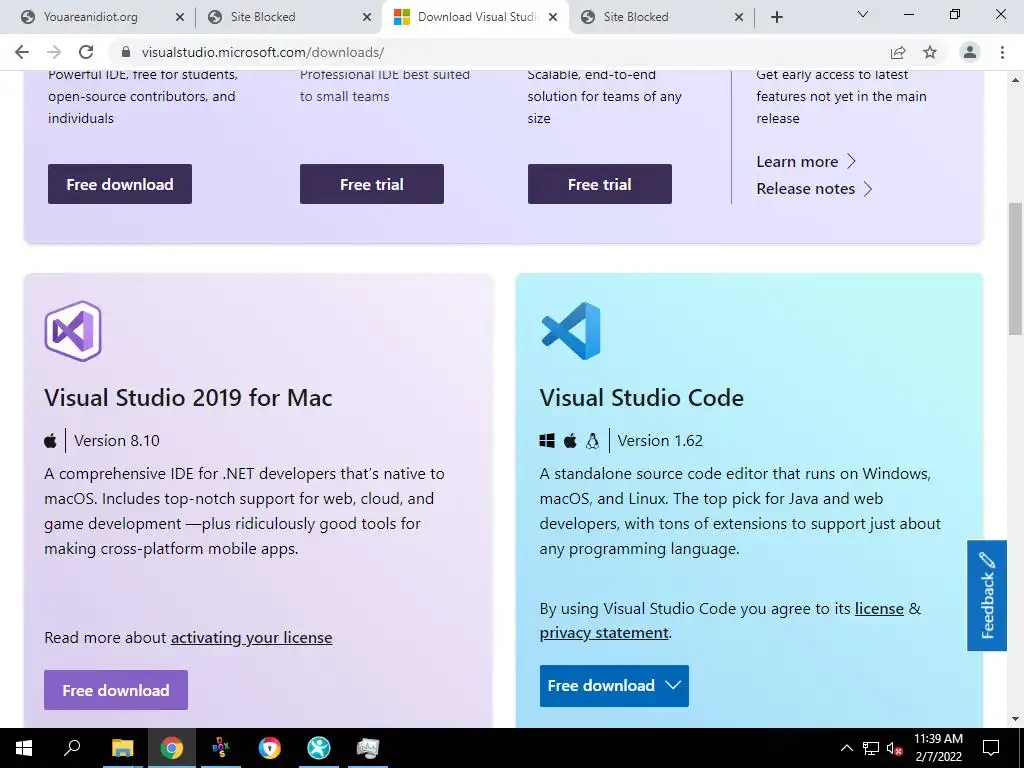The image size is (1024, 768).
Task: Reload the current page
Action: coord(86,52)
